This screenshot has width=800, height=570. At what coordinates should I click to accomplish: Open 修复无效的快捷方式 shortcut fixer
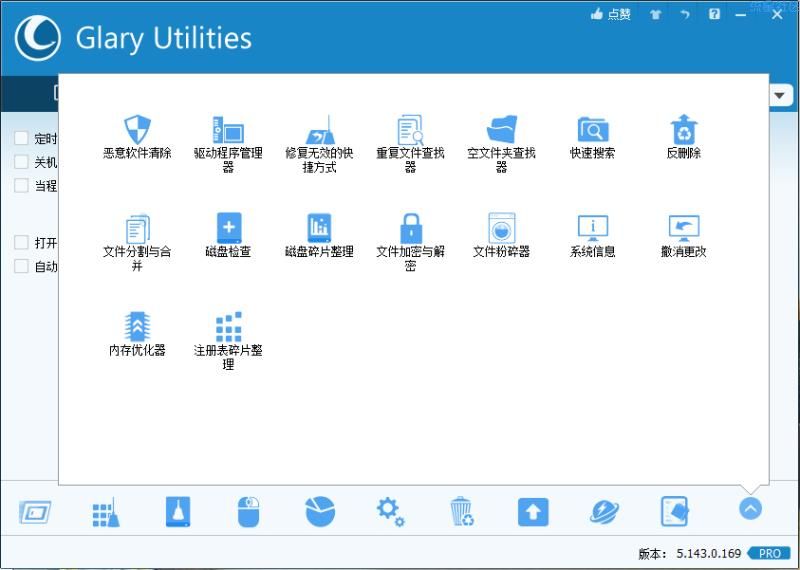(319, 144)
